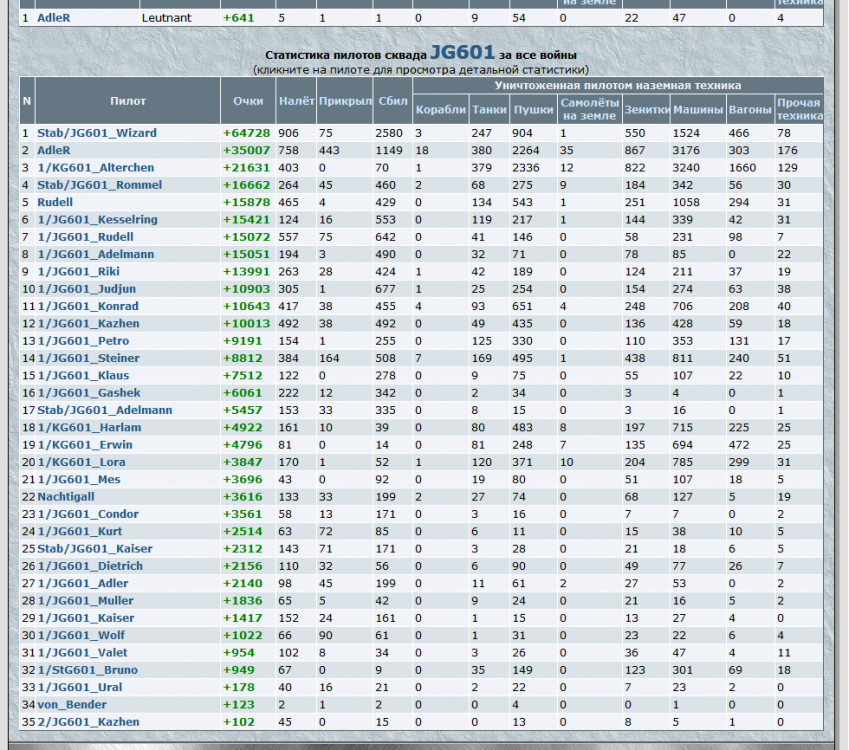
Task: Open 1/JG601_Gashek pilot link
Action: coord(89,393)
